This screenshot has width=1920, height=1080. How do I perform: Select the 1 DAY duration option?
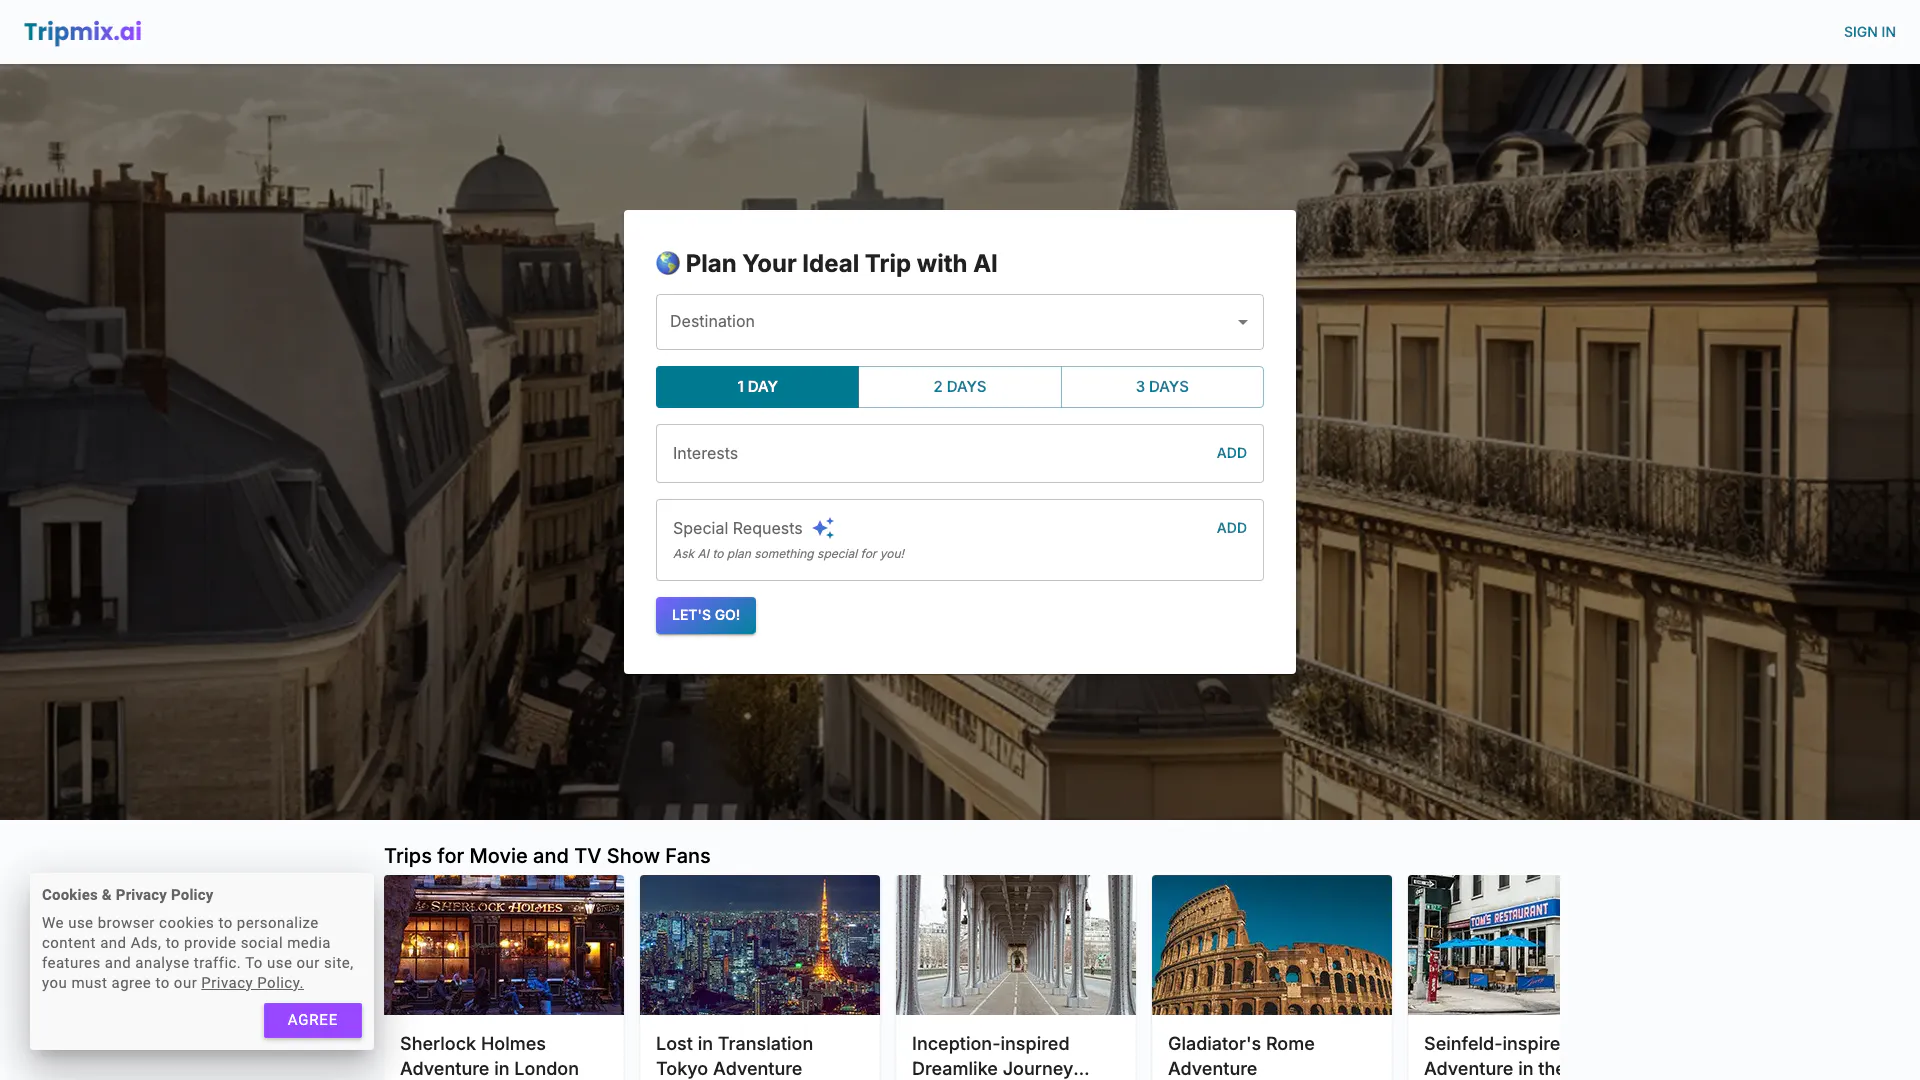click(x=757, y=387)
